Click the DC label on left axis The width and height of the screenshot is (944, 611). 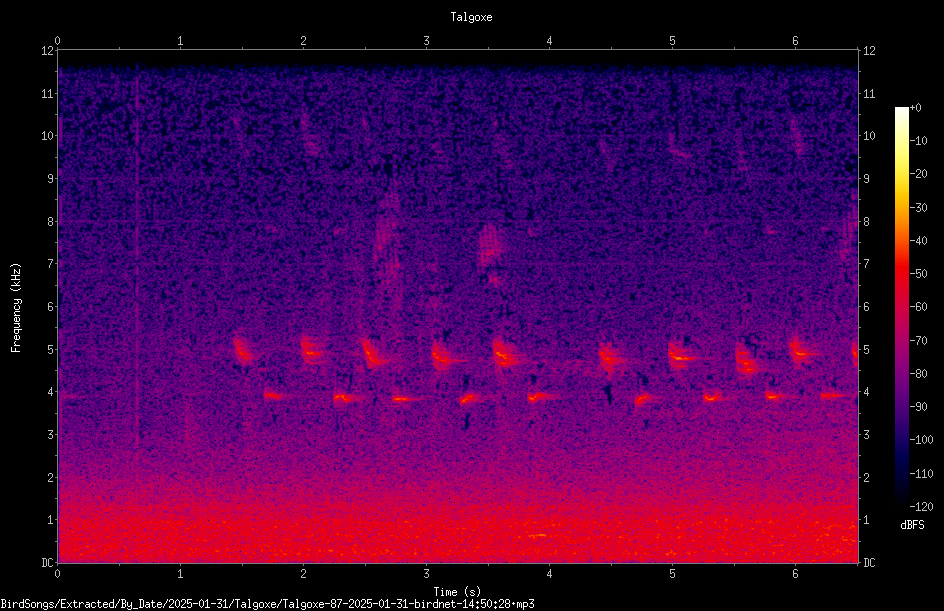click(x=48, y=563)
